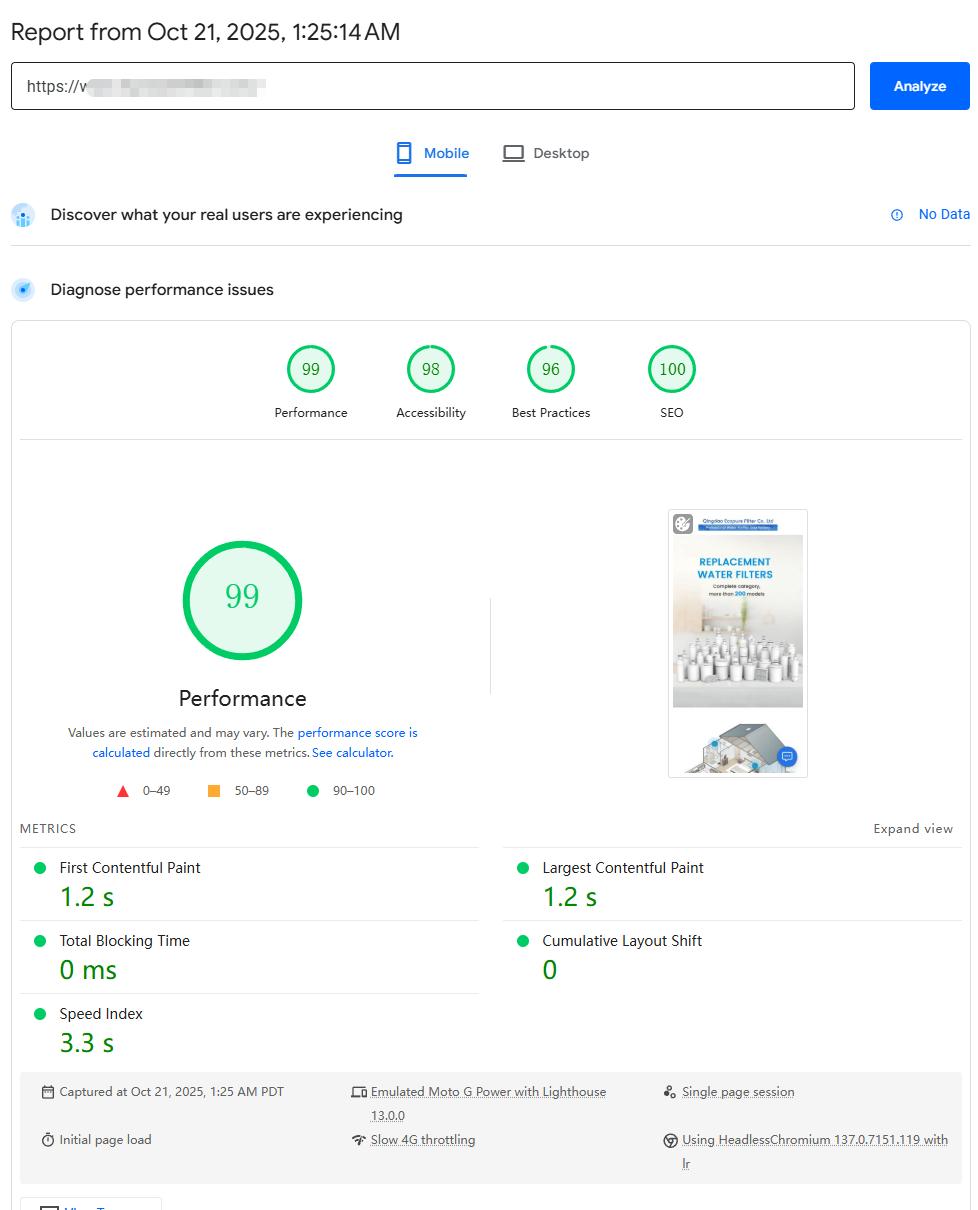The width and height of the screenshot is (978, 1210).
Task: Click the diagnose performance issues icon
Action: point(23,290)
